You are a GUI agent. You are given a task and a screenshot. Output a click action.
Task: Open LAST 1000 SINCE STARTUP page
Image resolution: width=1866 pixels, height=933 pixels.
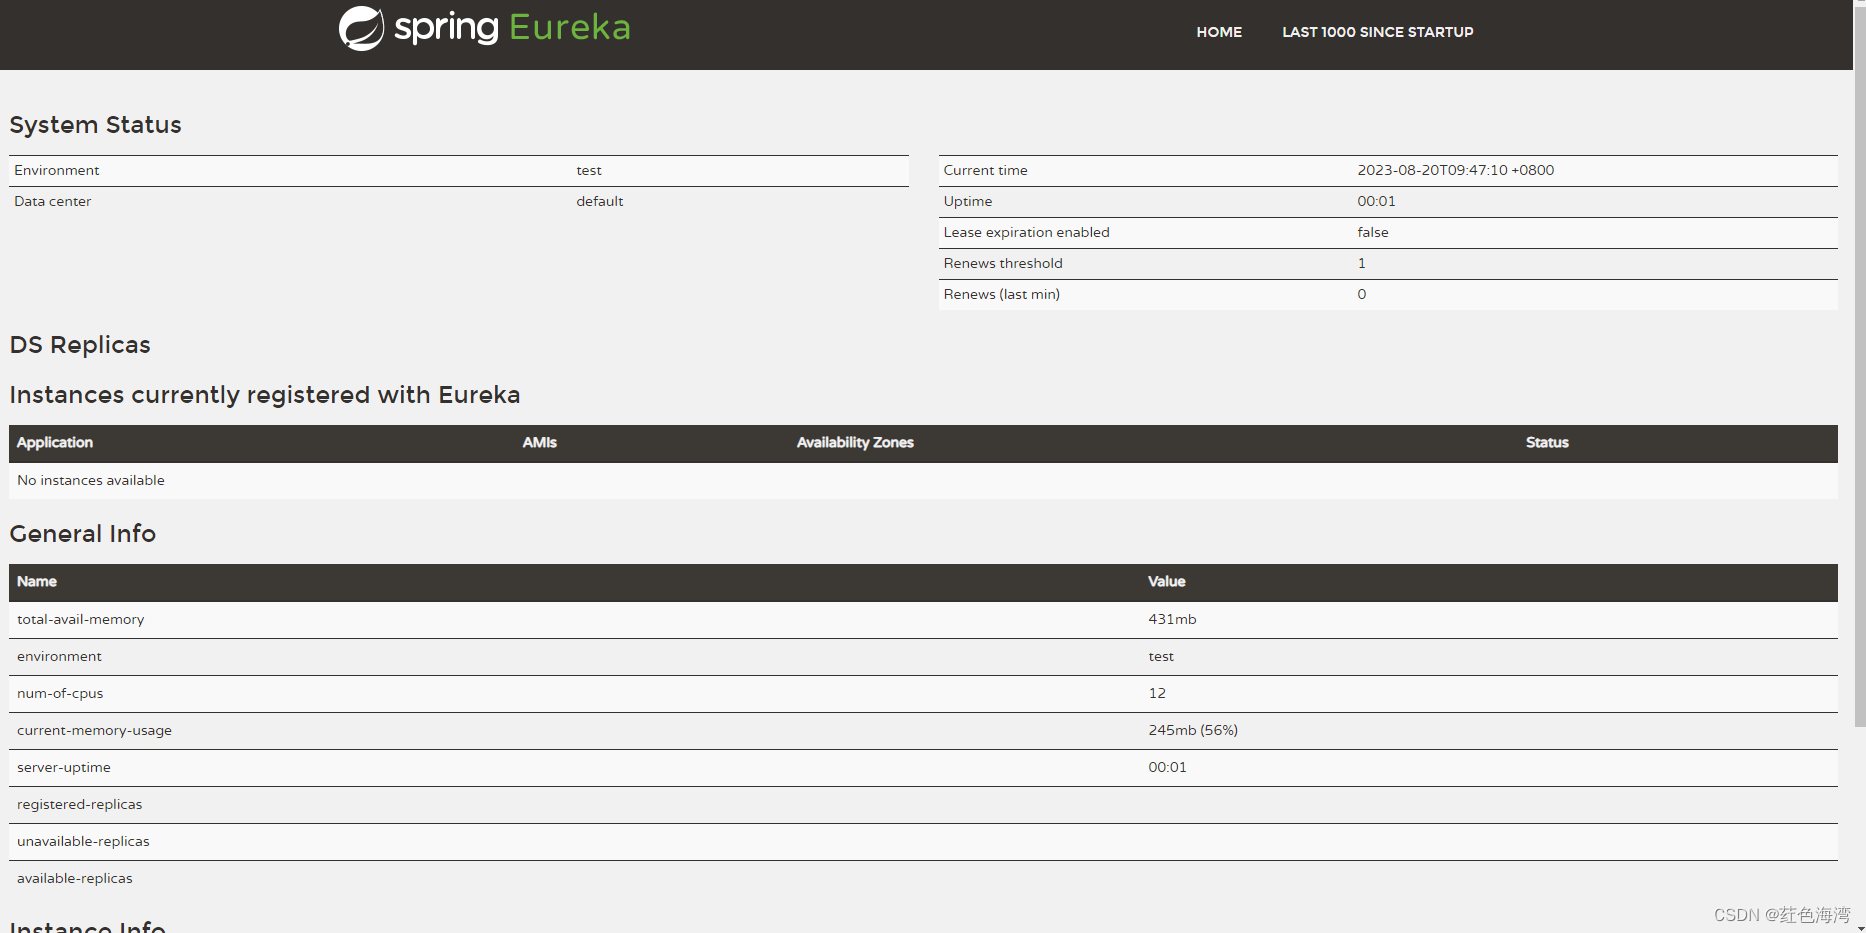click(1377, 32)
